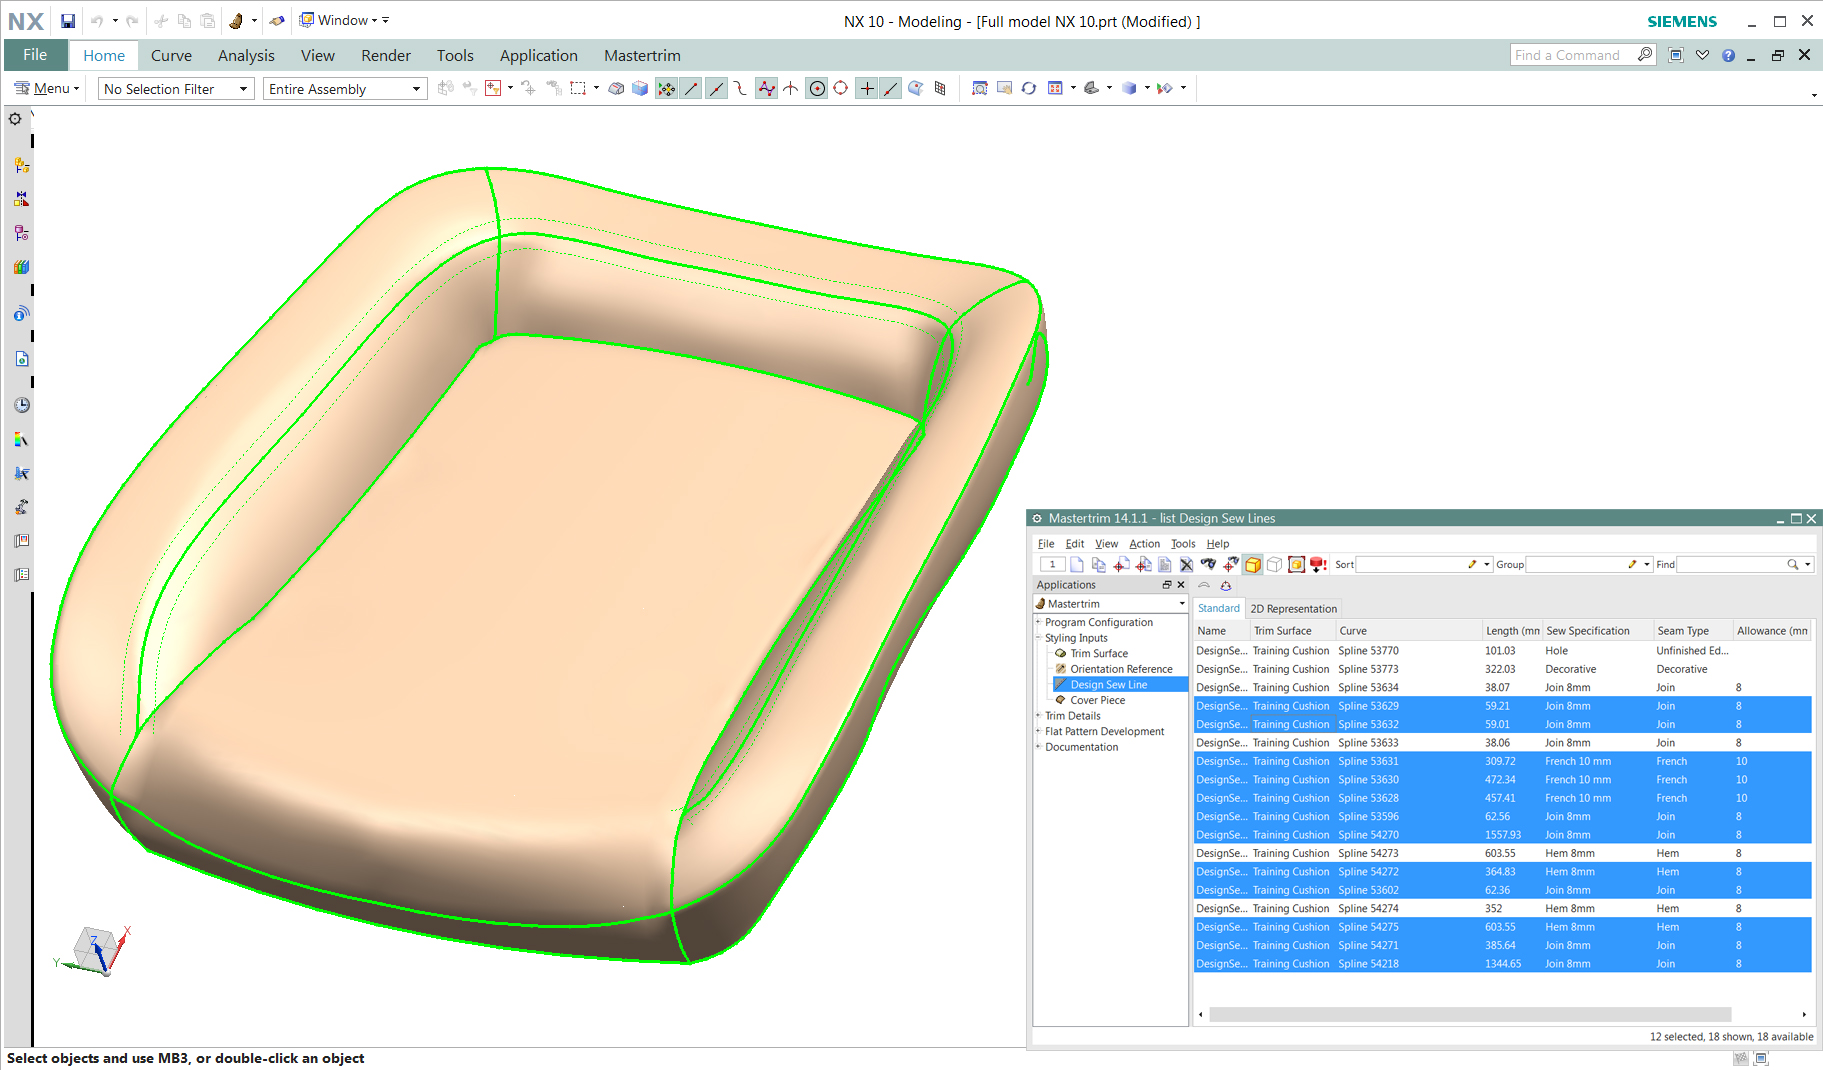Screen dimensions: 1823x1070
Task: Select the wireframe cube icon in Mastertrim toolbar
Action: point(1275,564)
